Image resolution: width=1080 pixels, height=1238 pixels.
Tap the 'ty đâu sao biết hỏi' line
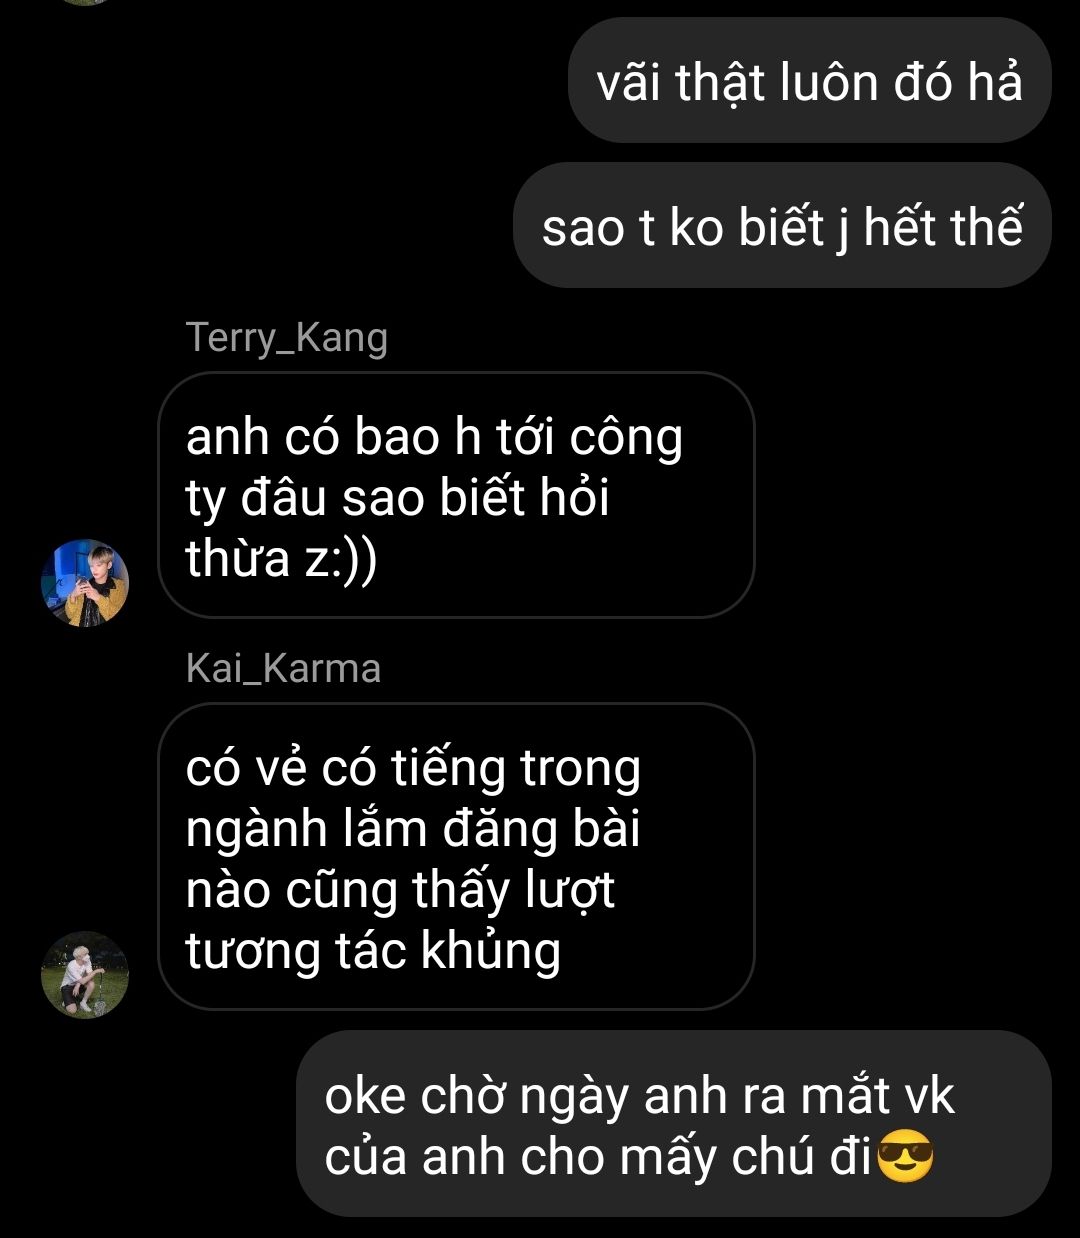[x=398, y=498]
